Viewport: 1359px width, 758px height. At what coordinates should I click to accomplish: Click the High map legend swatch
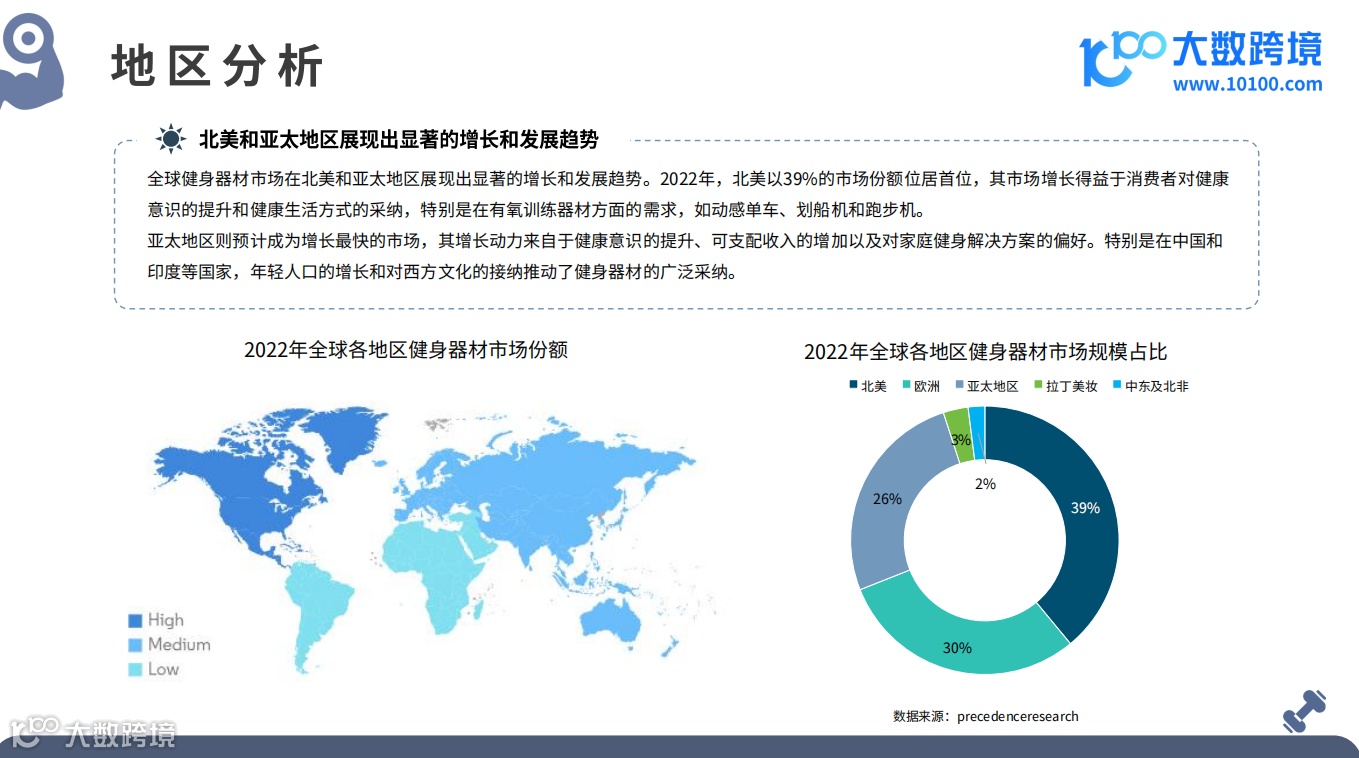(135, 620)
